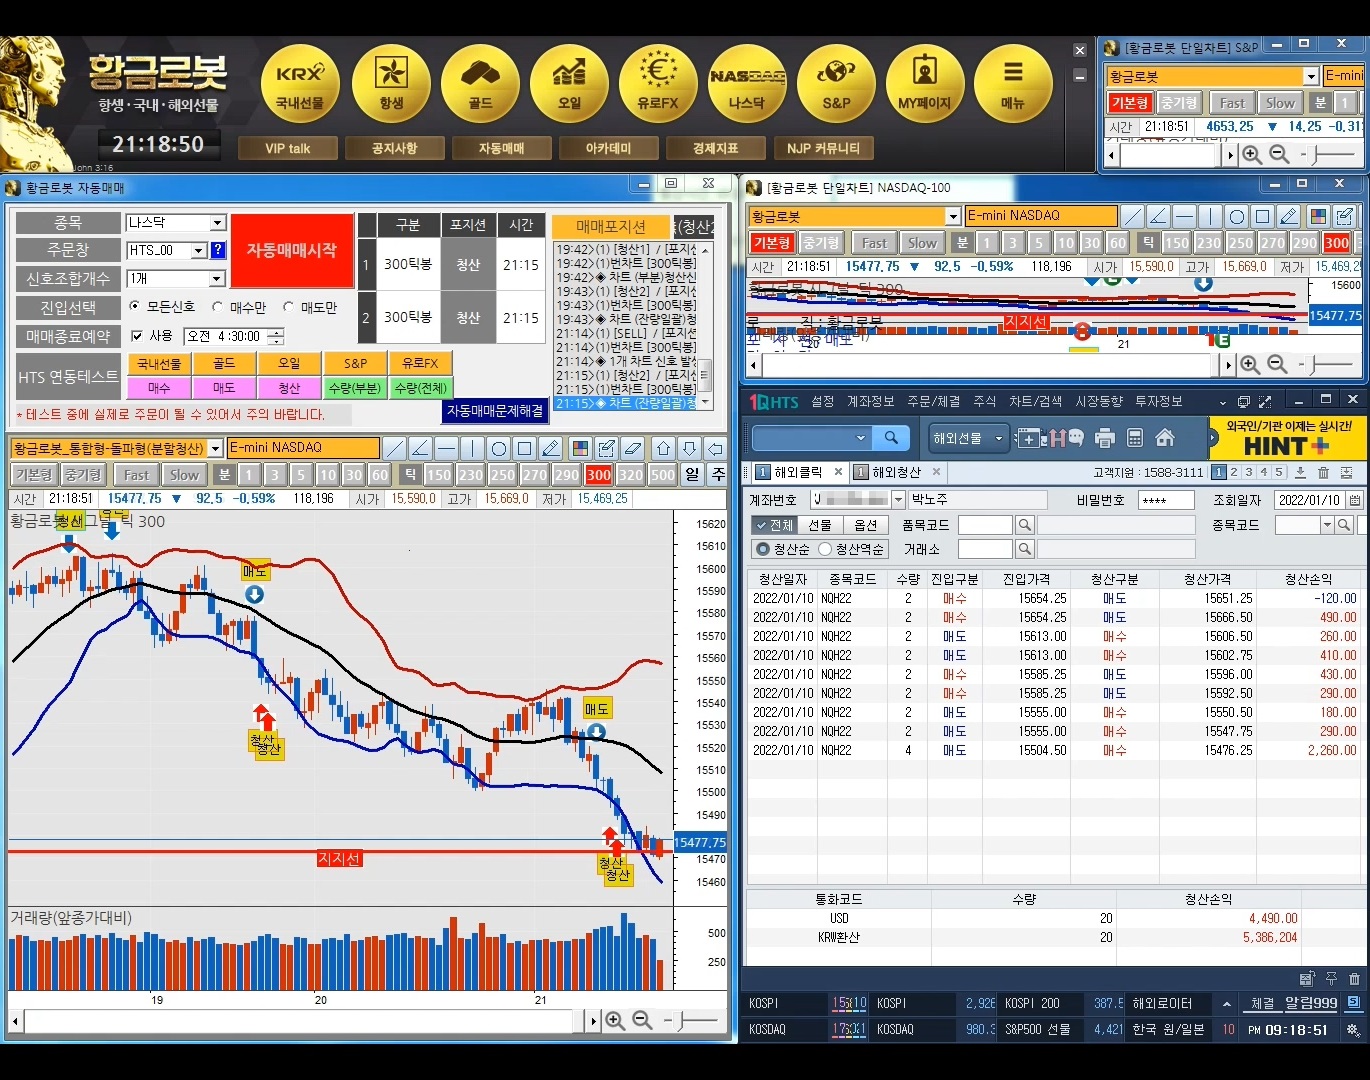
Task: Select pencil tool in main chart toolbar
Action: coord(551,448)
